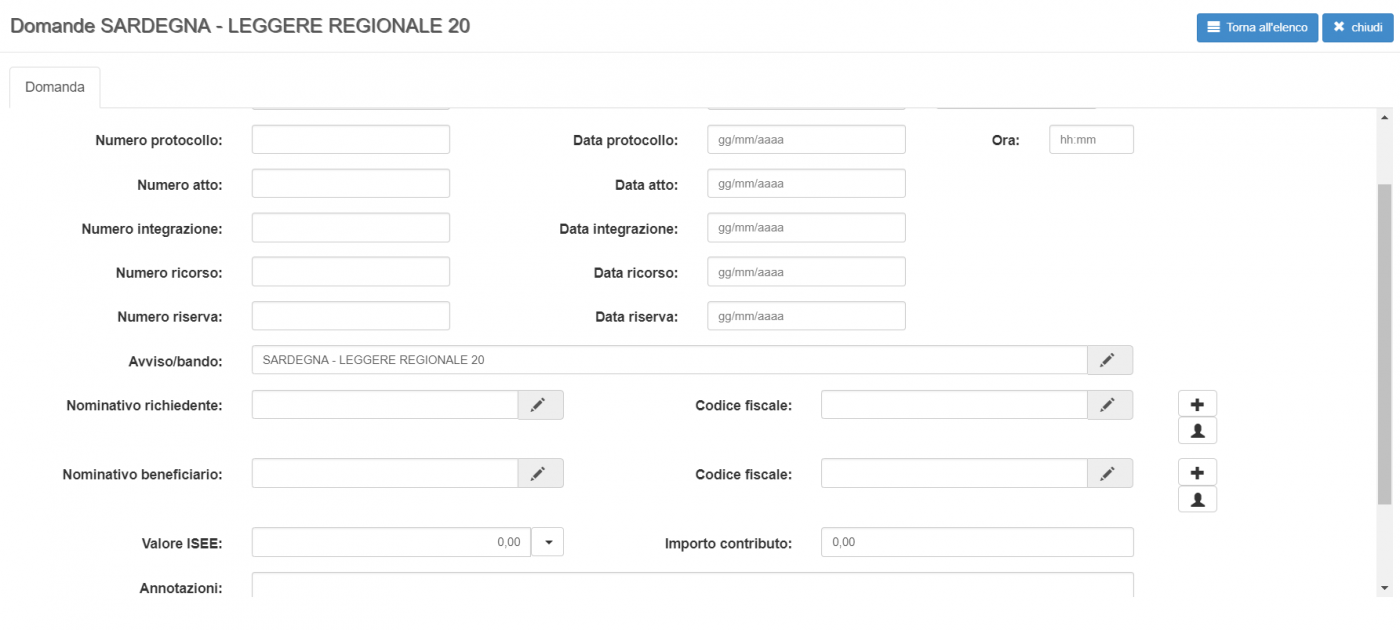Click the vertical scrollbar down arrow
This screenshot has width=1400, height=630.
point(1384,588)
